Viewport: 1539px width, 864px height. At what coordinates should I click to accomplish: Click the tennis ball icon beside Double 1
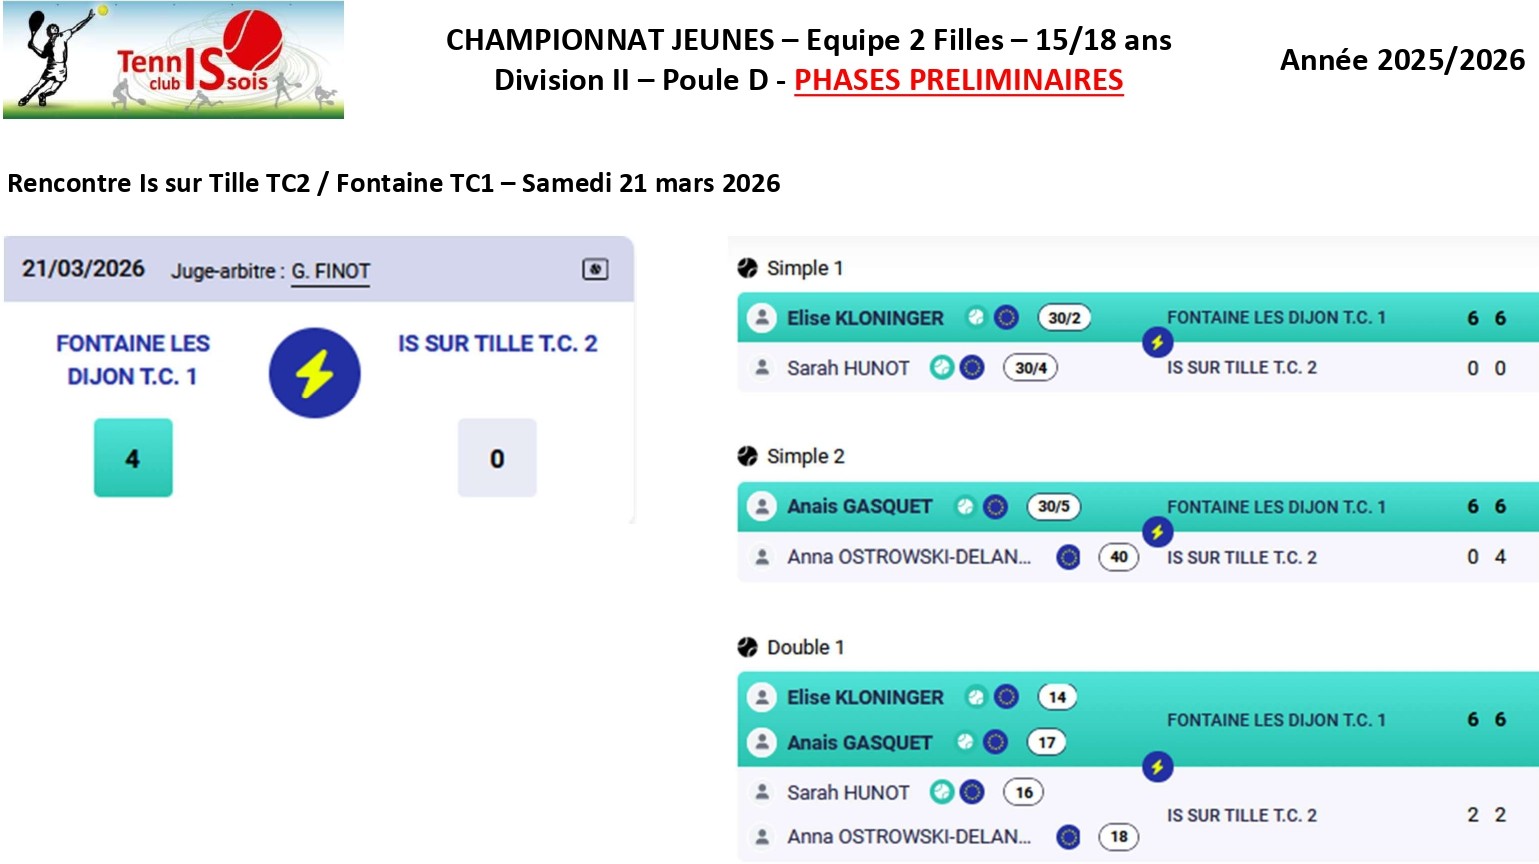pyautogui.click(x=747, y=647)
